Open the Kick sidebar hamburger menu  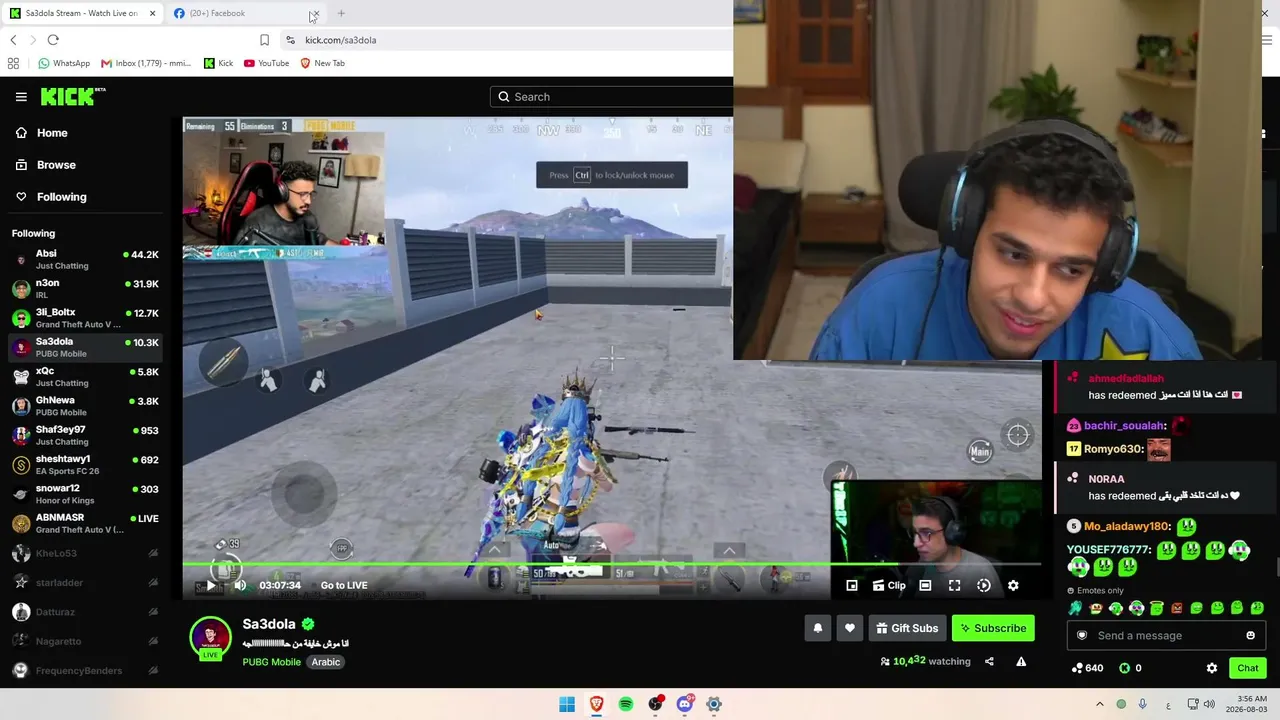(21, 97)
